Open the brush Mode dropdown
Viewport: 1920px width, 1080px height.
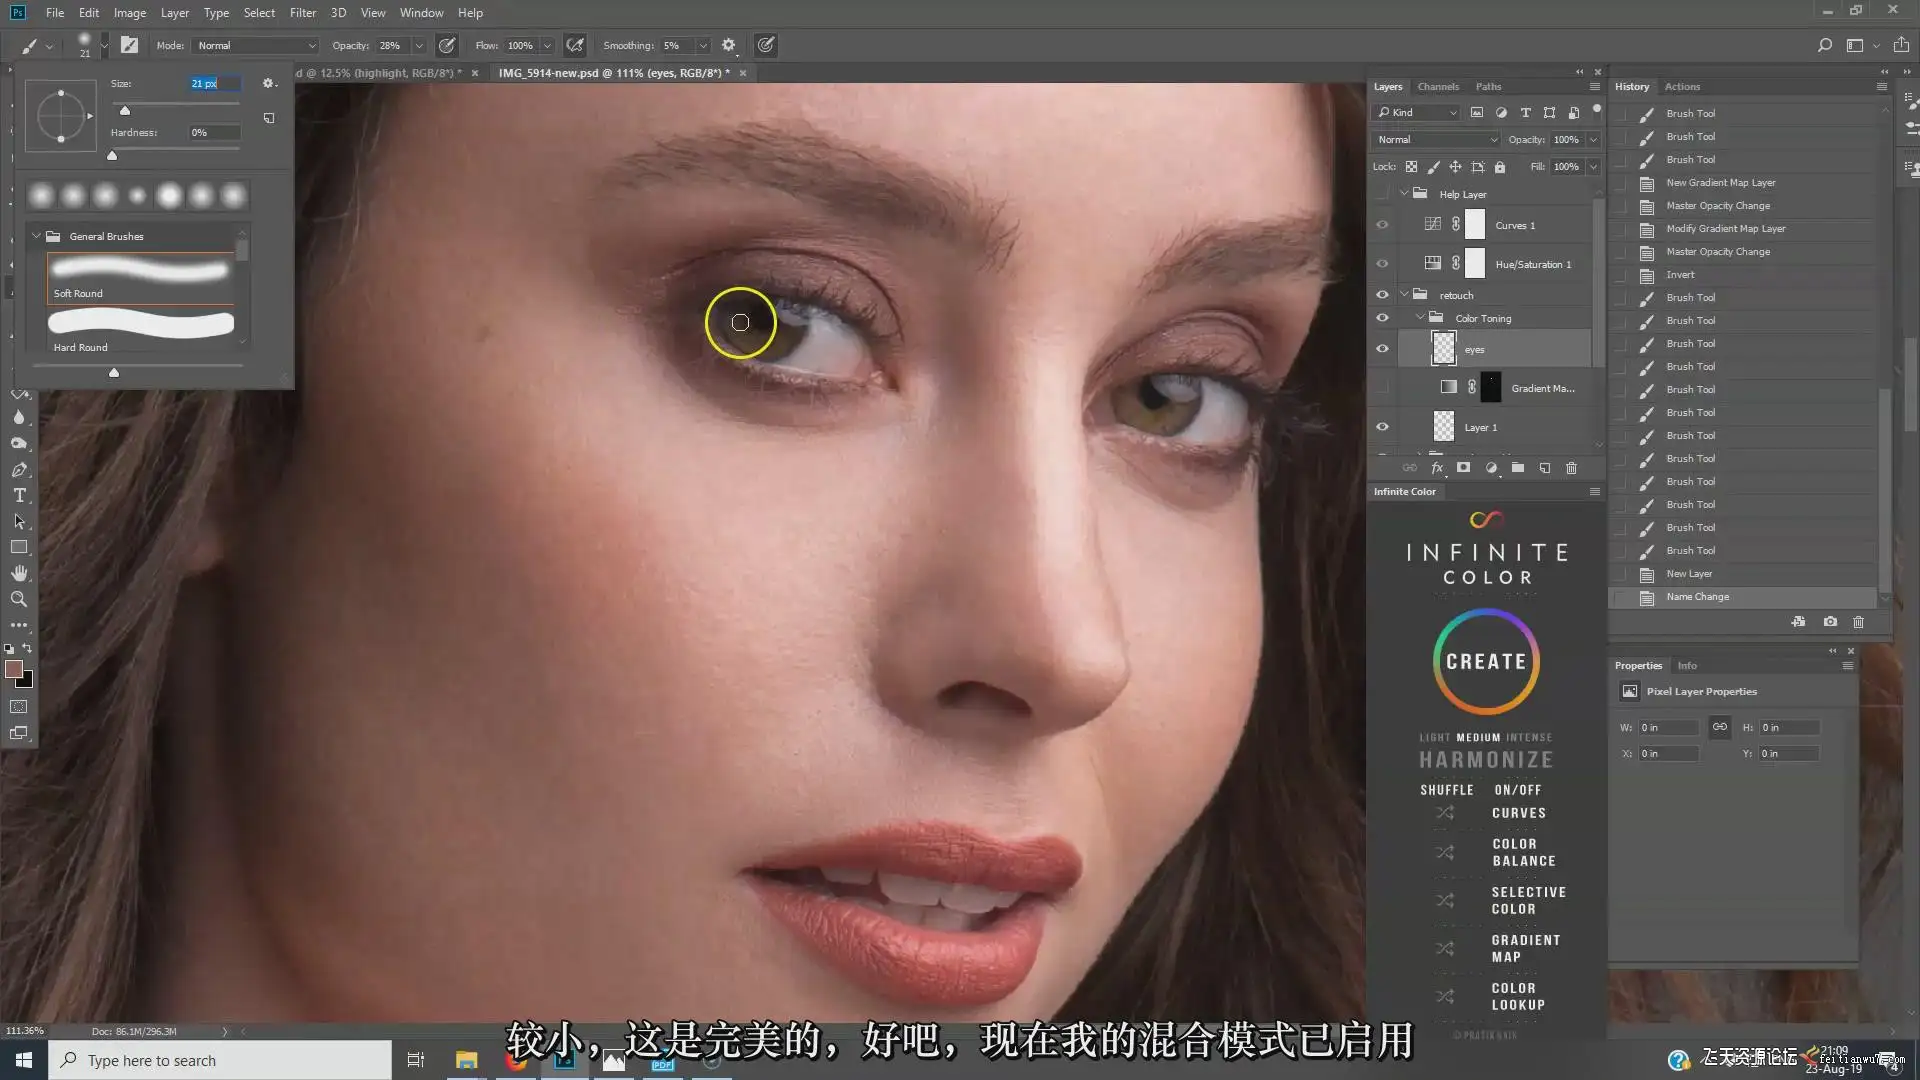pyautogui.click(x=256, y=45)
